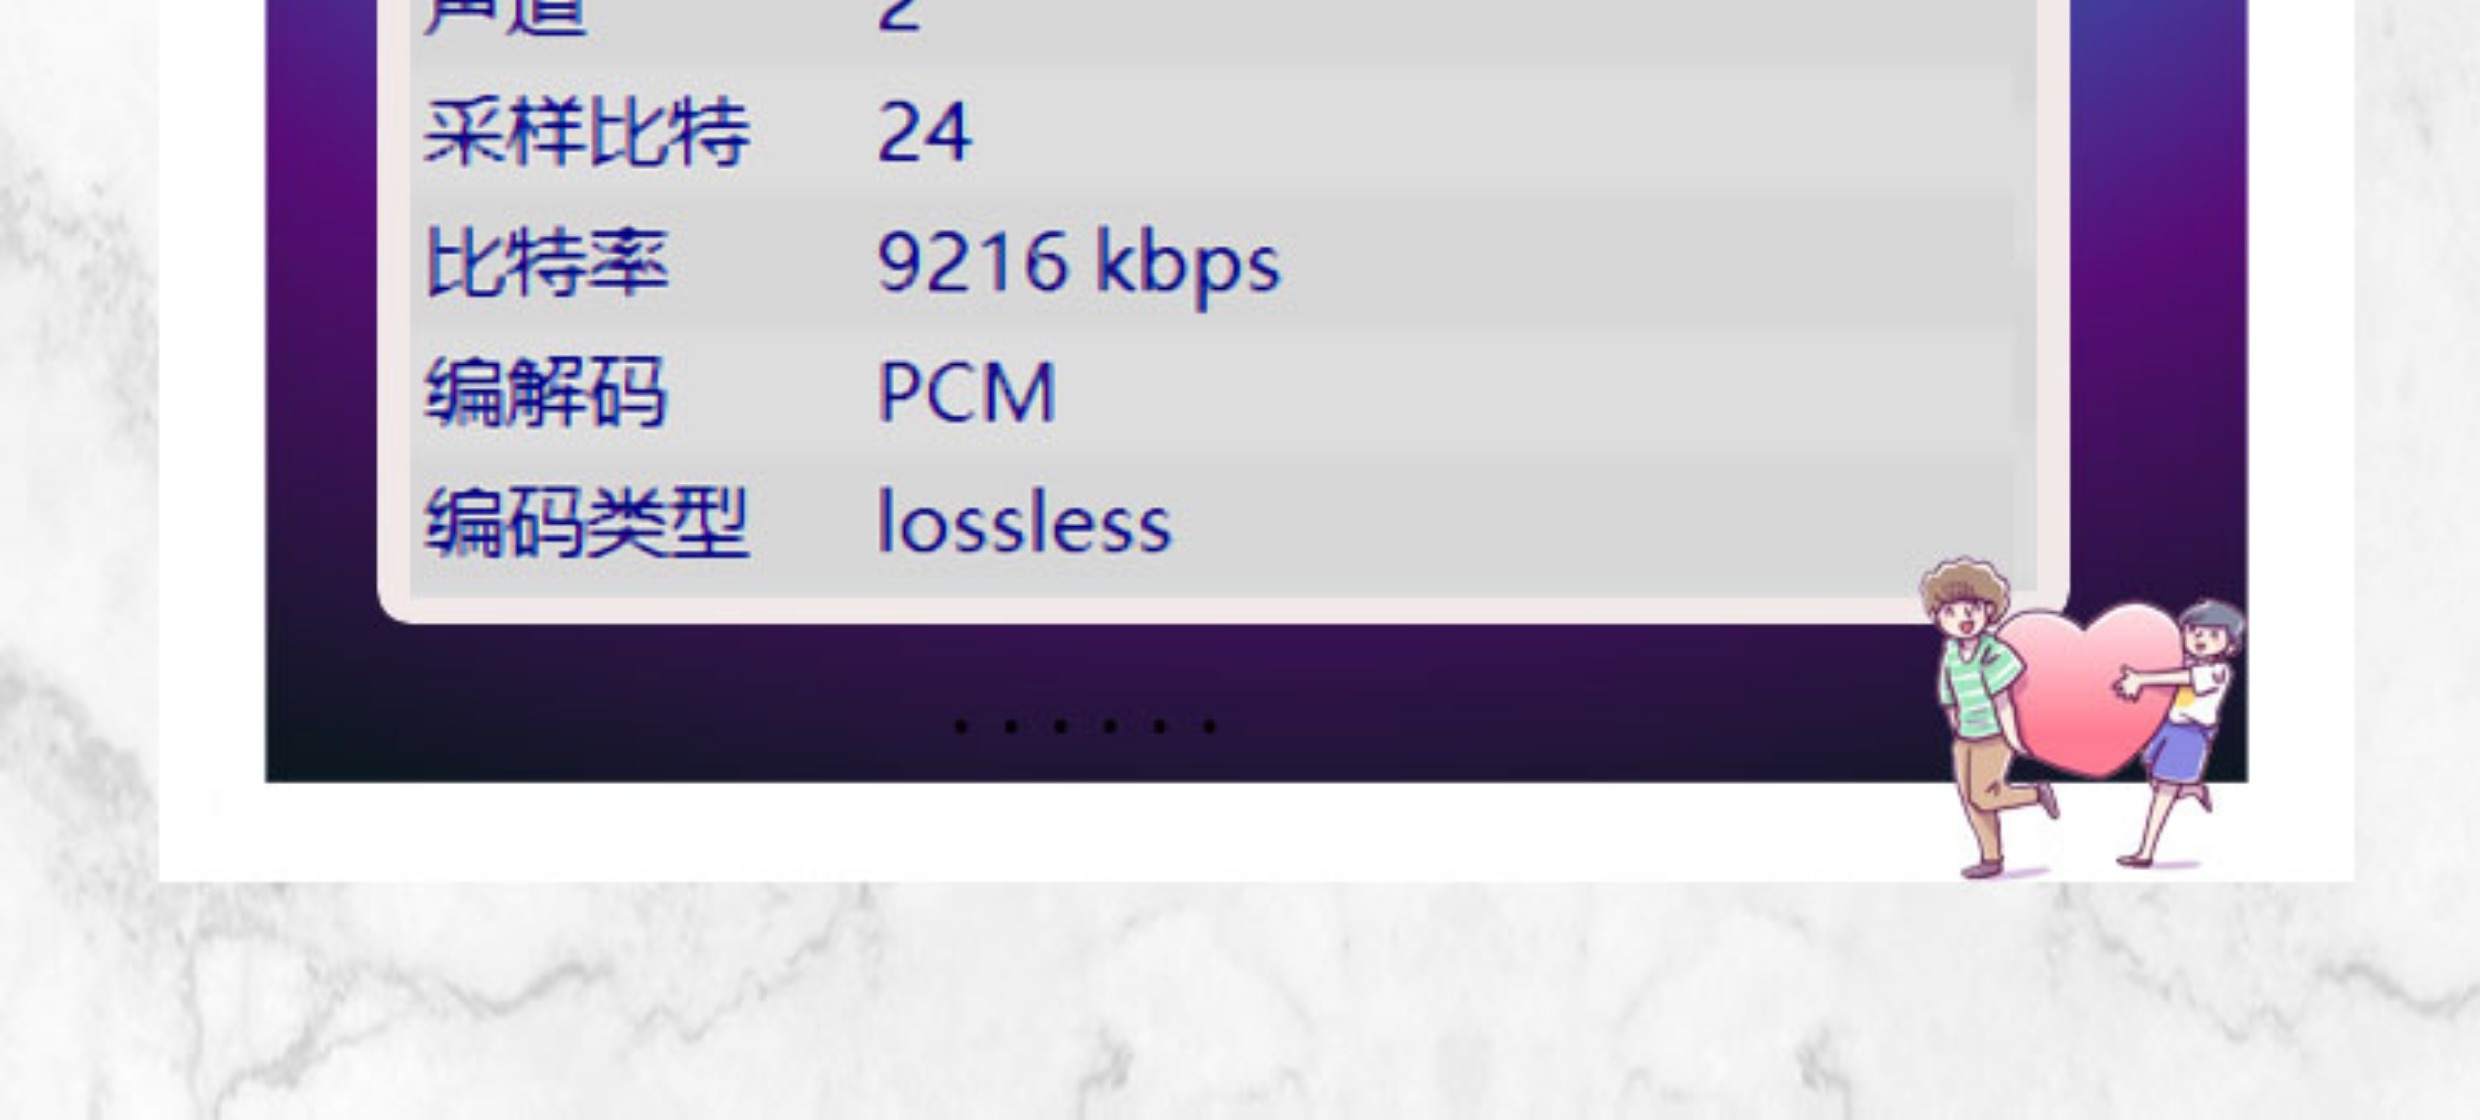The width and height of the screenshot is (2480, 1120).
Task: Click the partially visible 声道 row
Action: (1211, 27)
